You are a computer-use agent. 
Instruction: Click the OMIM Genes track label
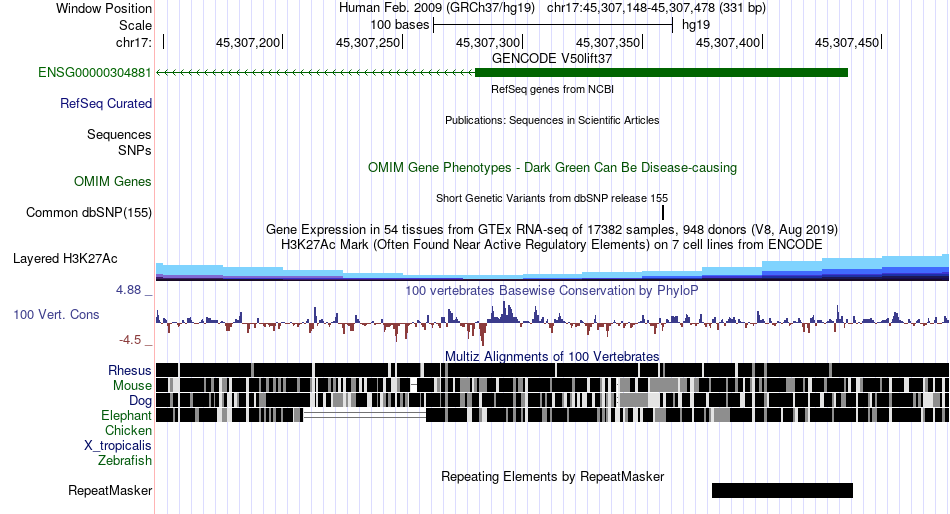(113, 181)
